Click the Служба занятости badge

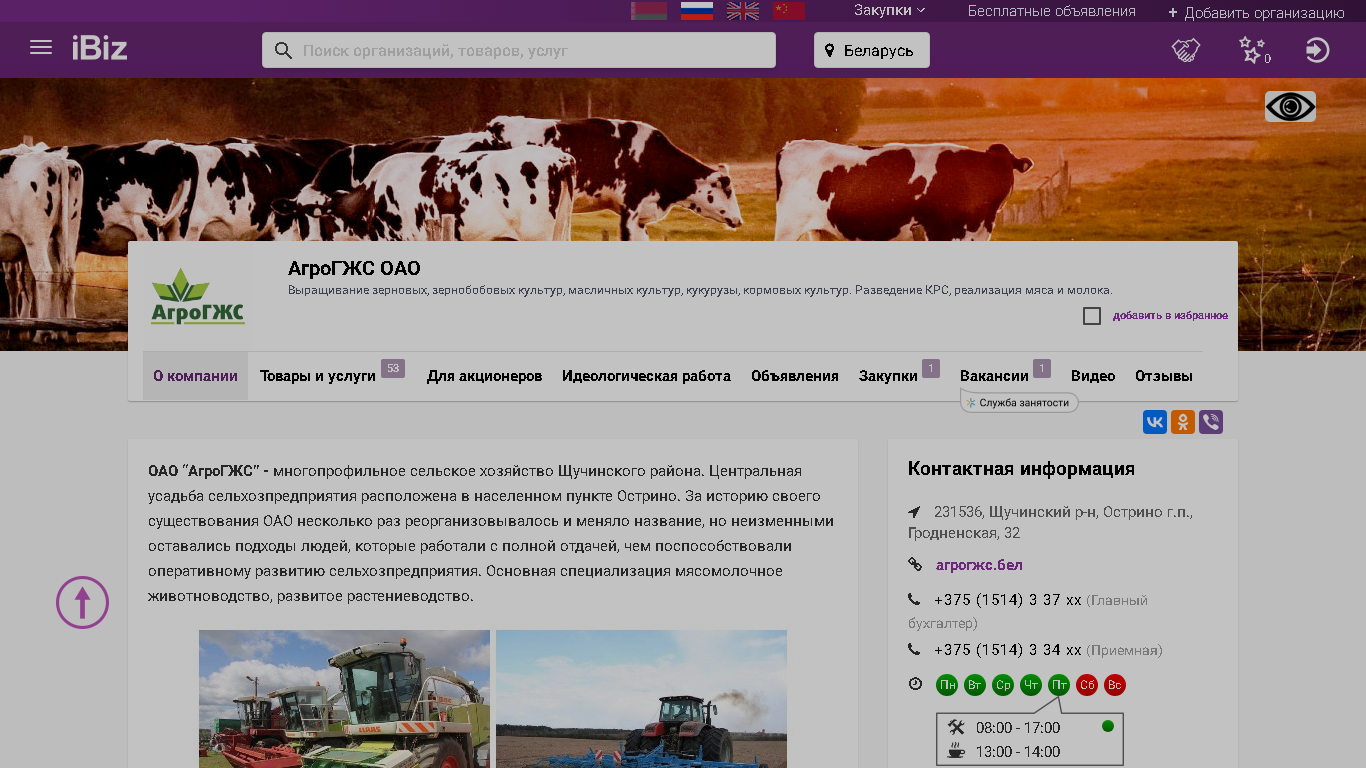[x=1019, y=403]
